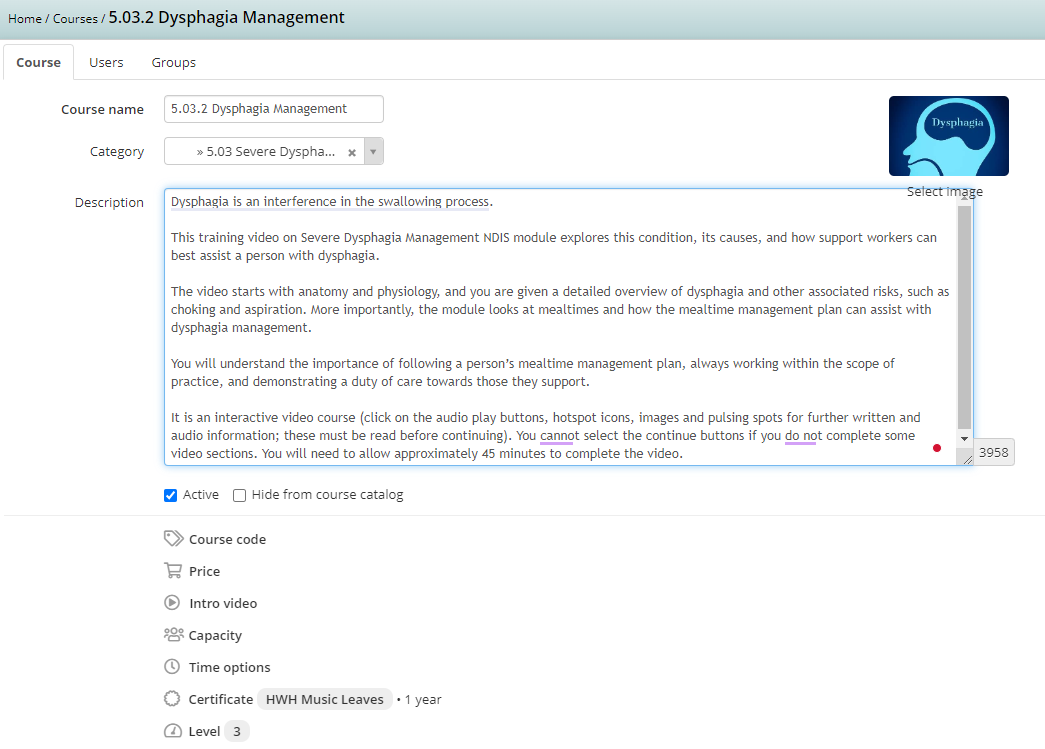This screenshot has height=749, width=1045.
Task: Click the Description scroll down arrow
Action: pos(964,438)
